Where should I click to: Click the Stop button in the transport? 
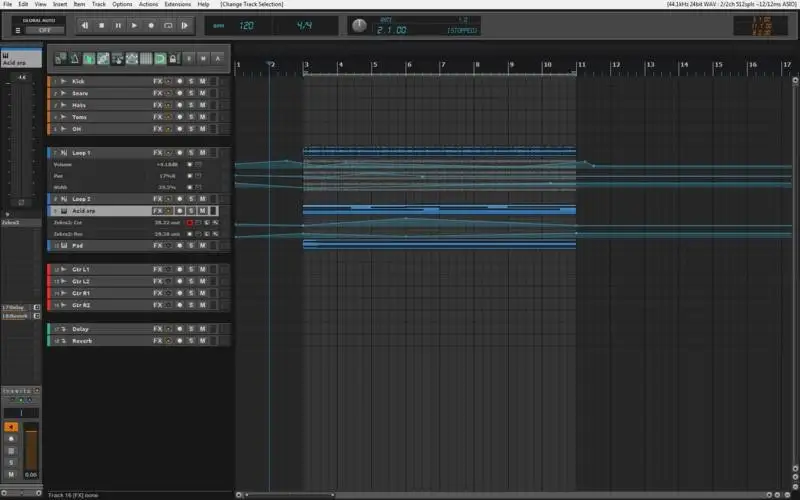click(101, 25)
